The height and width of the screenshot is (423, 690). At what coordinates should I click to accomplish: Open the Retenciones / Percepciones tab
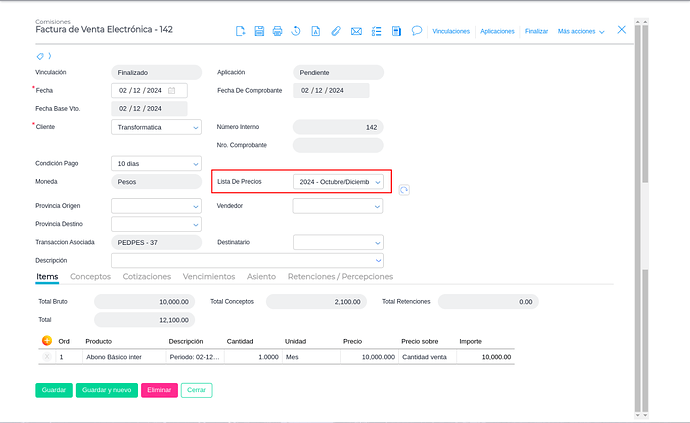point(340,276)
